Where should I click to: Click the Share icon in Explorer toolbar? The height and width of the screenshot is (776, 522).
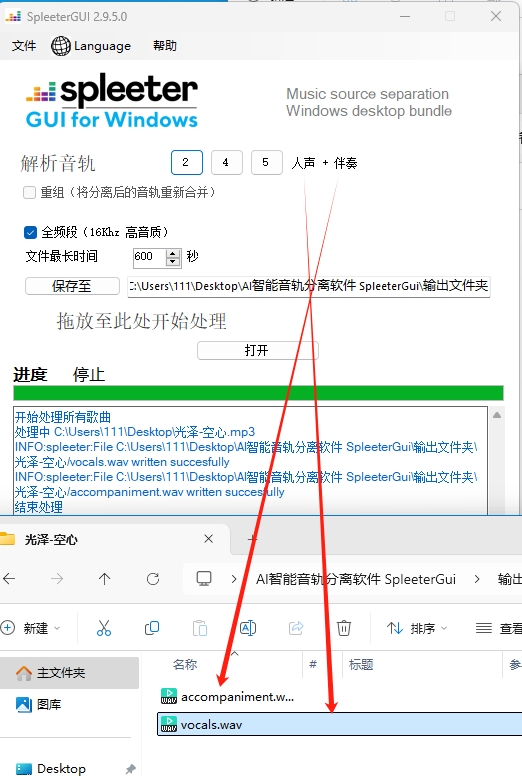(296, 628)
